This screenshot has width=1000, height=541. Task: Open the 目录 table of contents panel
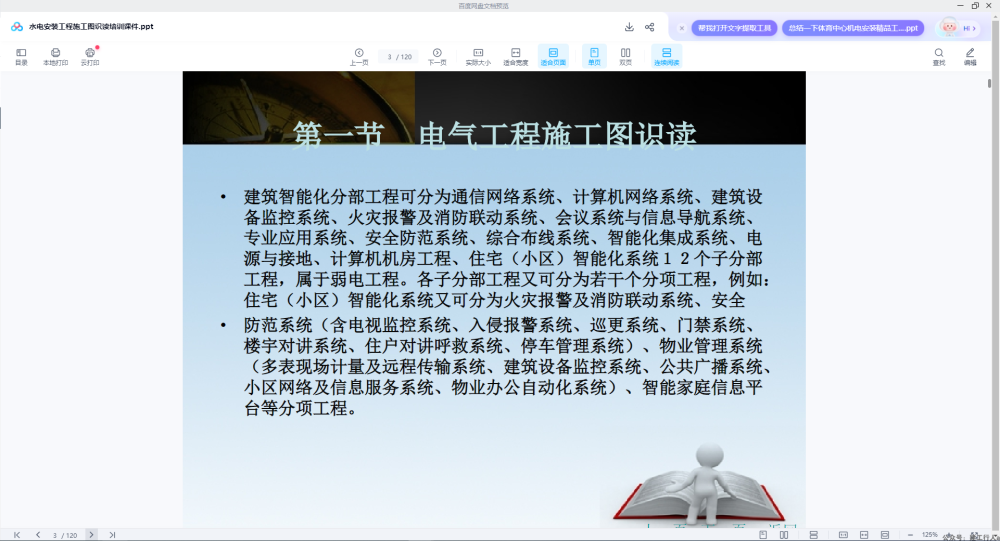coord(21,56)
